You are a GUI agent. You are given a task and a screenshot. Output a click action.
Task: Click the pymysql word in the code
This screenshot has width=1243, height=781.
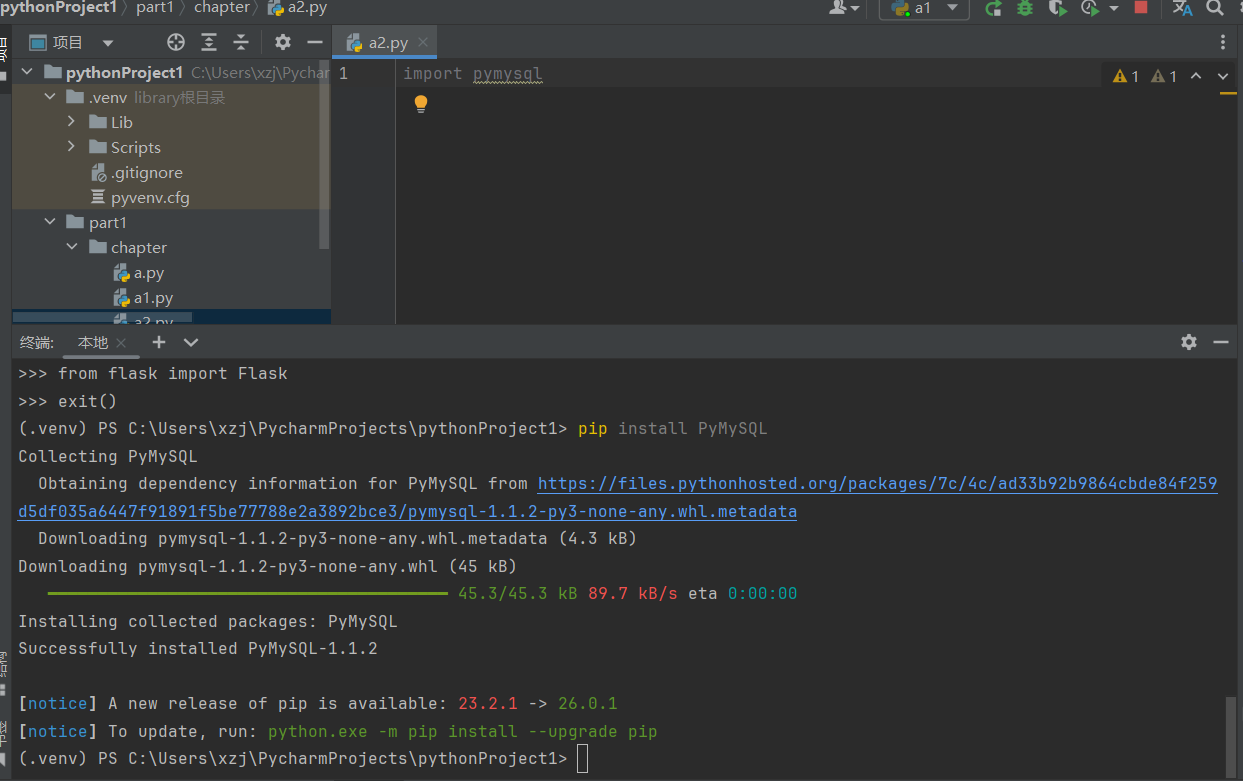coord(508,74)
